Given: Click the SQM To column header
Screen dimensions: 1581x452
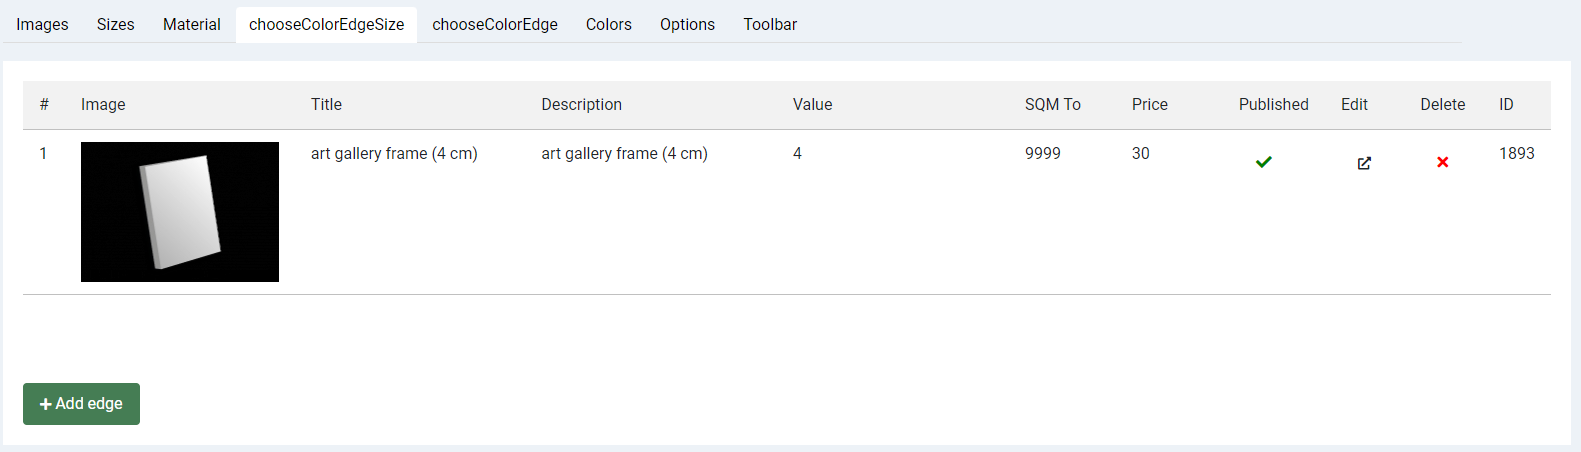Looking at the screenshot, I should pos(1053,104).
